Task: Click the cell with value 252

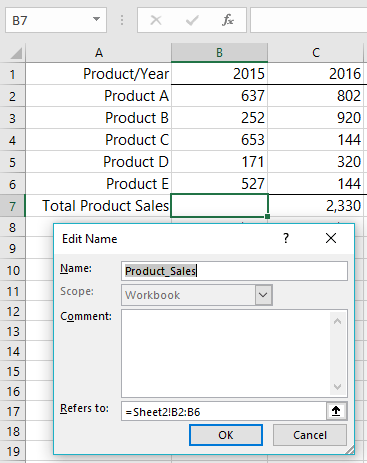Action: [x=219, y=118]
